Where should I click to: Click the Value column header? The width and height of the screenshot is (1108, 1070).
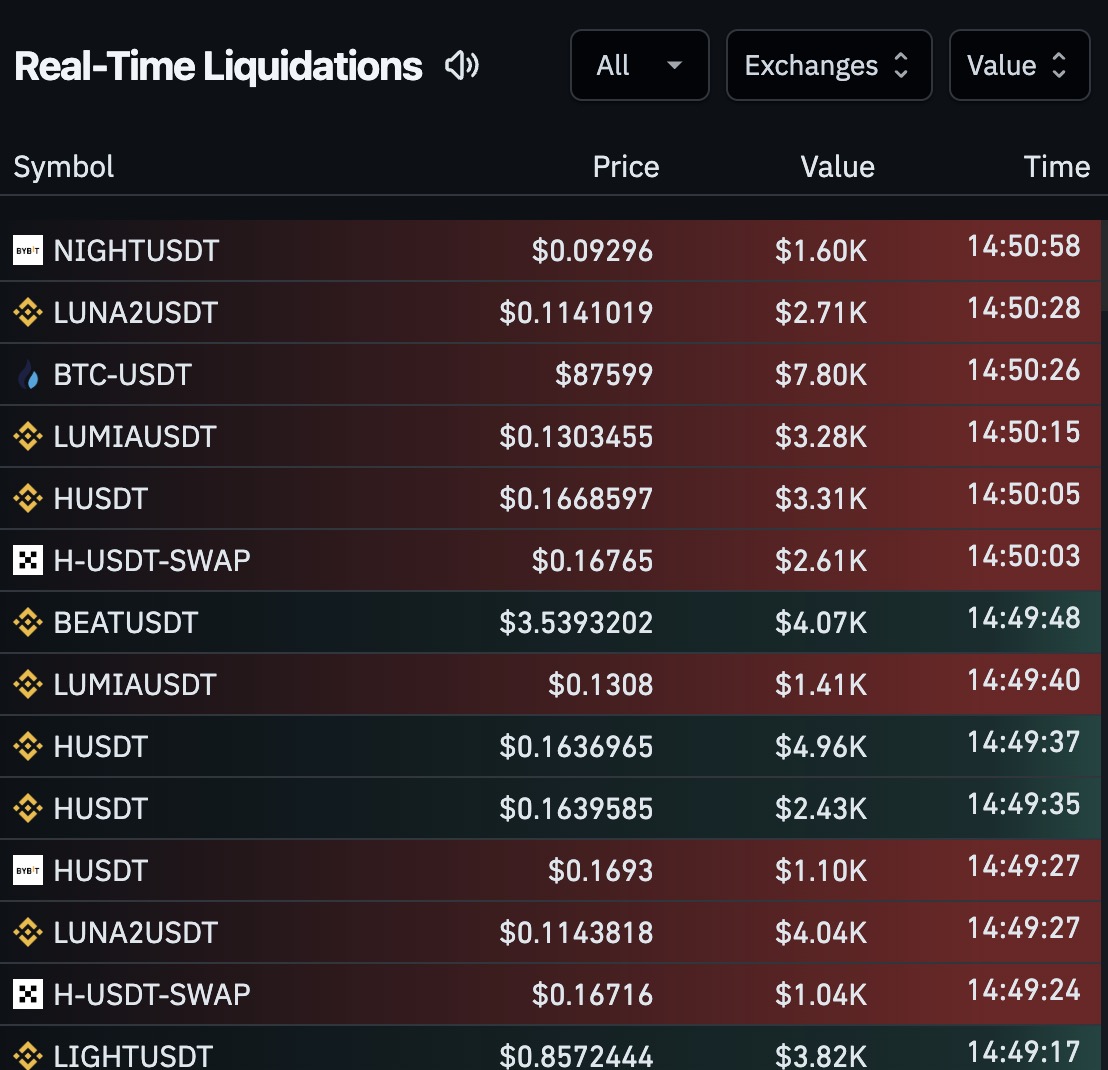[837, 166]
